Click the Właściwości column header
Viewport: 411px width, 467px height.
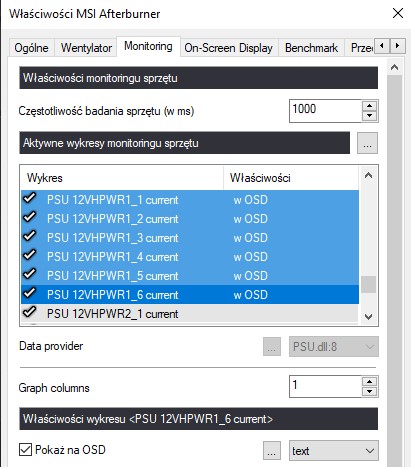pos(291,178)
